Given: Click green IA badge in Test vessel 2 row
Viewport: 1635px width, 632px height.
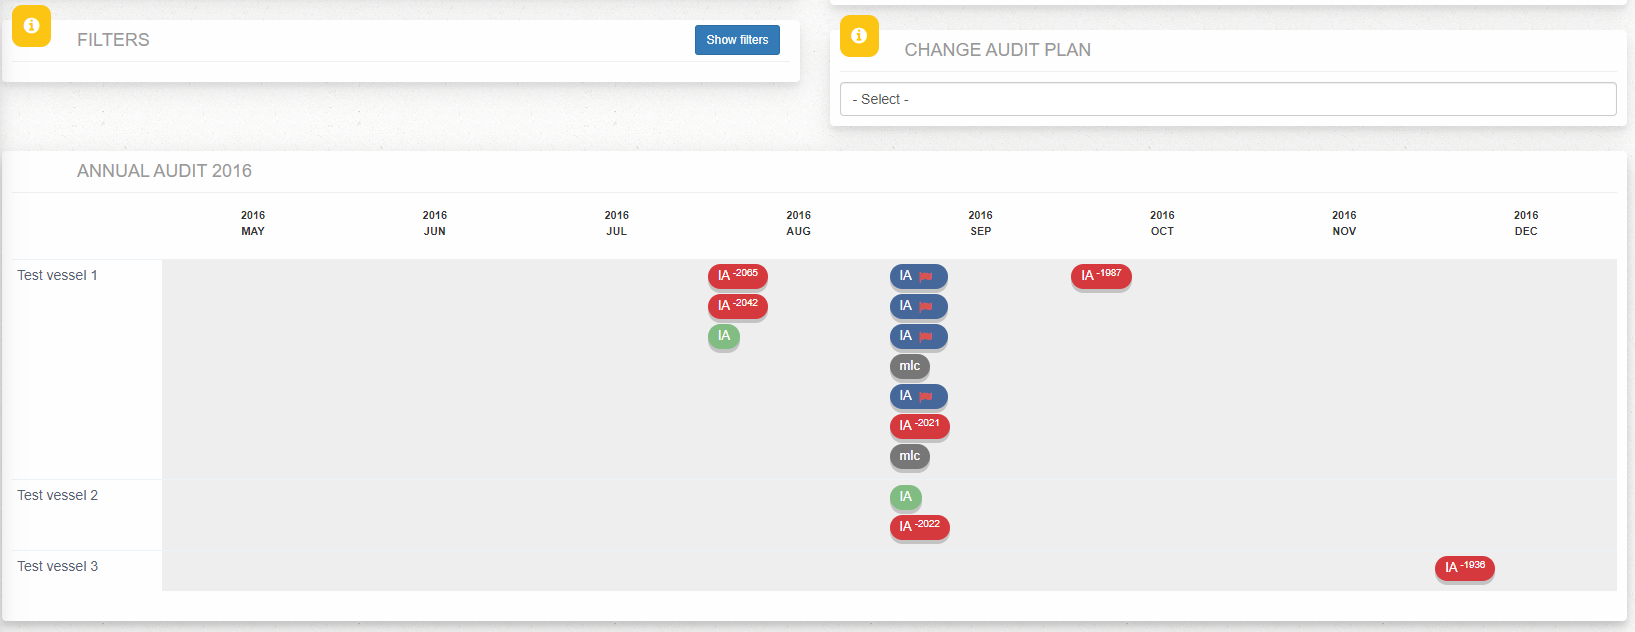Looking at the screenshot, I should 905,497.
